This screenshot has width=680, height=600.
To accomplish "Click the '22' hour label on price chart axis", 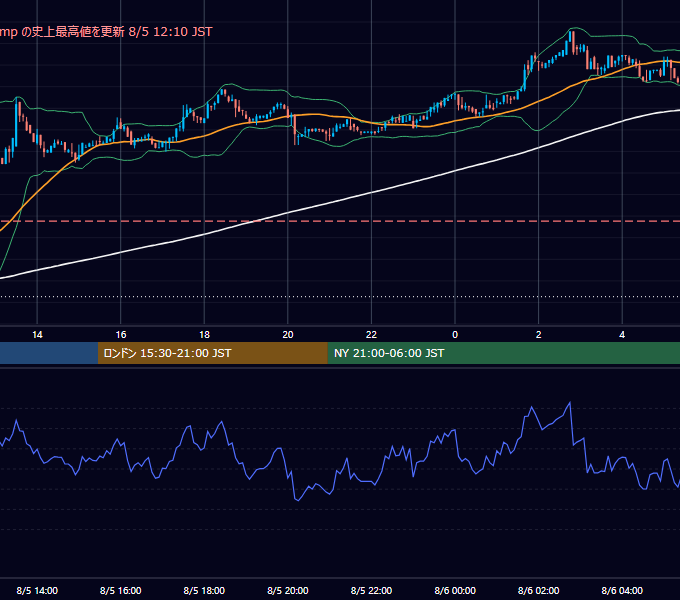I will 371,335.
